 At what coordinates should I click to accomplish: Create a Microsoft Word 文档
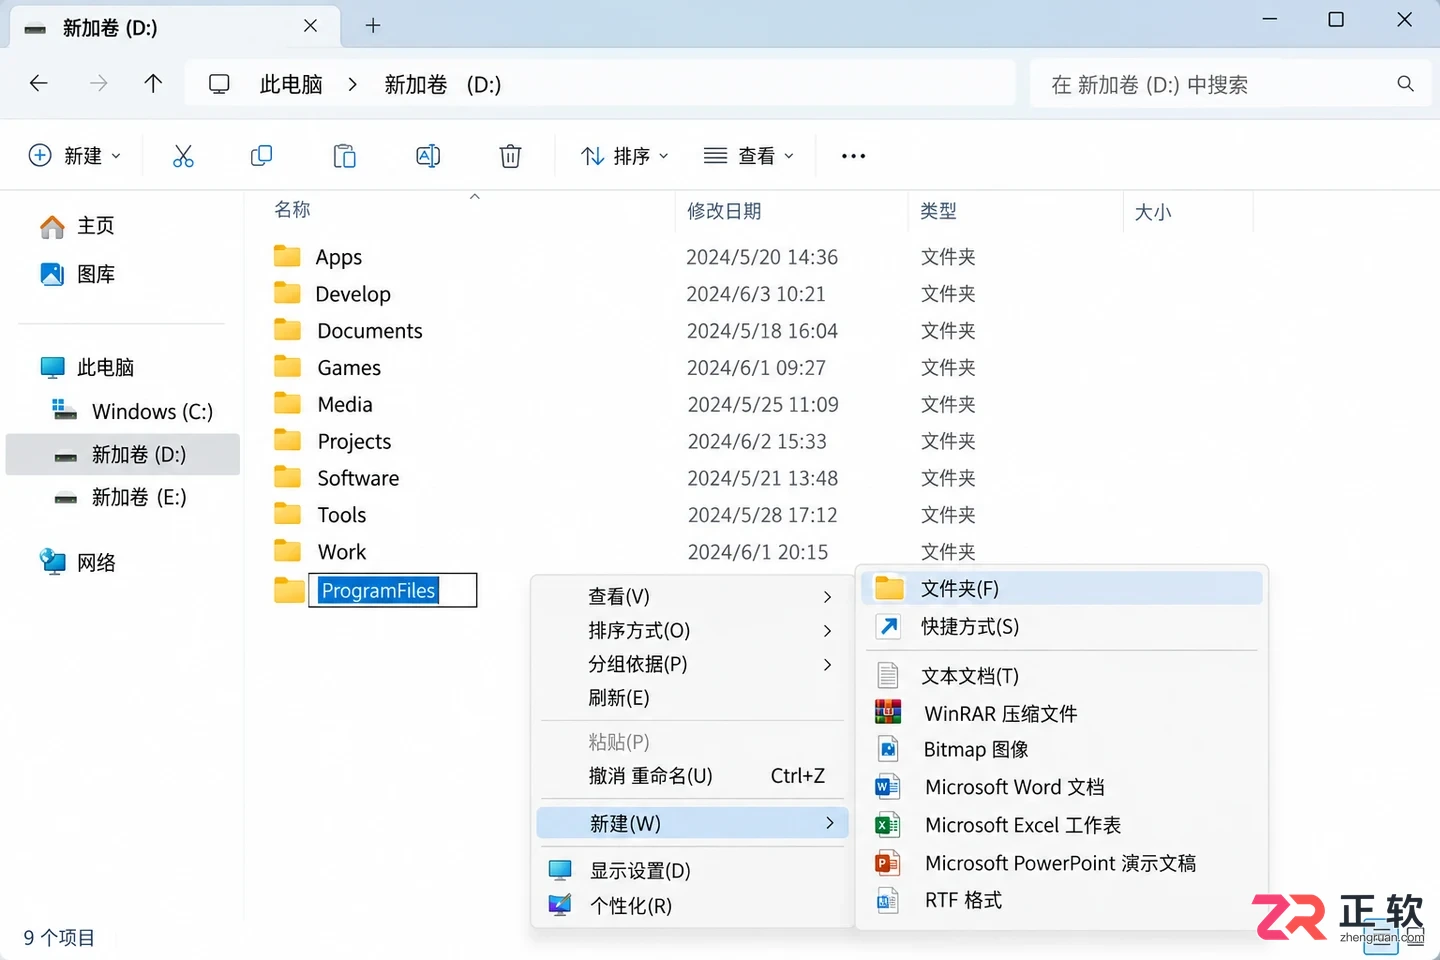[x=1062, y=787]
